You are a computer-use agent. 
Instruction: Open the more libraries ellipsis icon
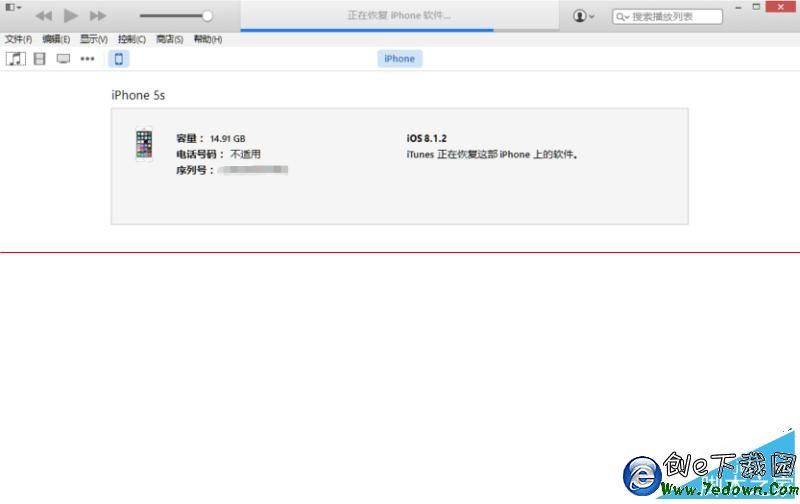(x=87, y=59)
